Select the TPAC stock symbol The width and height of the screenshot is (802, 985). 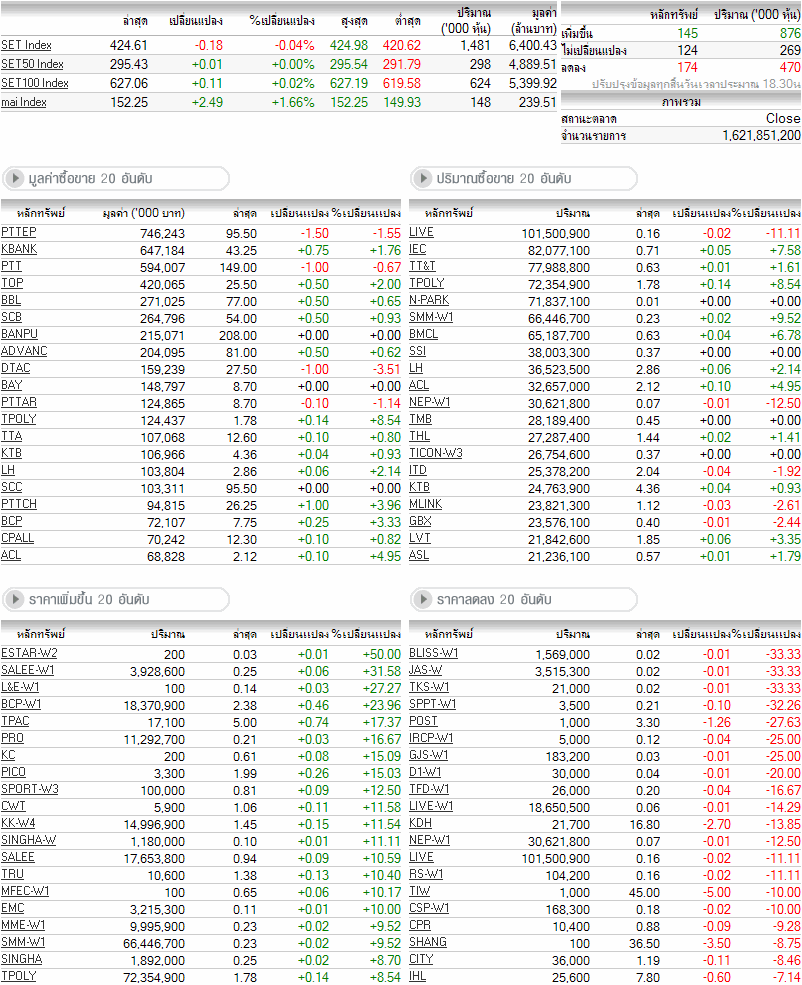15,721
